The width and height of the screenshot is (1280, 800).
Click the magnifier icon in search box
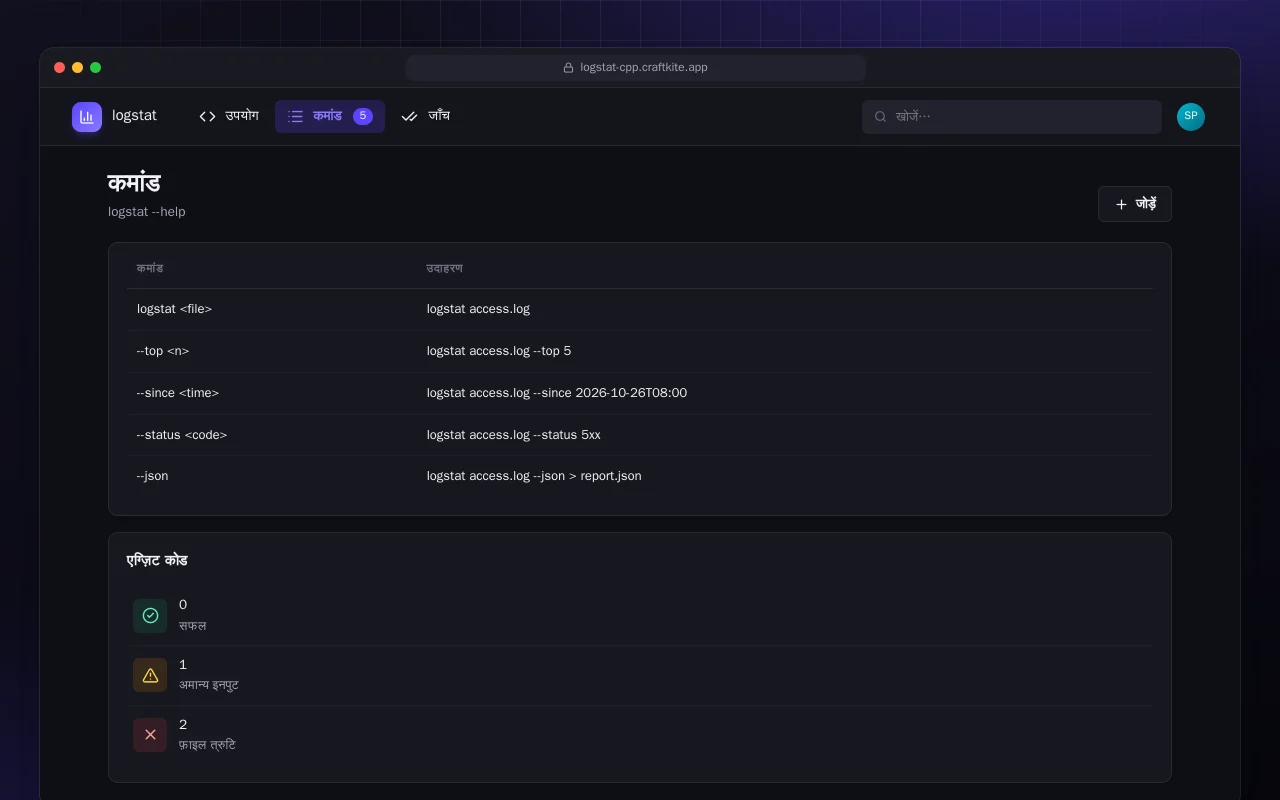(x=881, y=117)
